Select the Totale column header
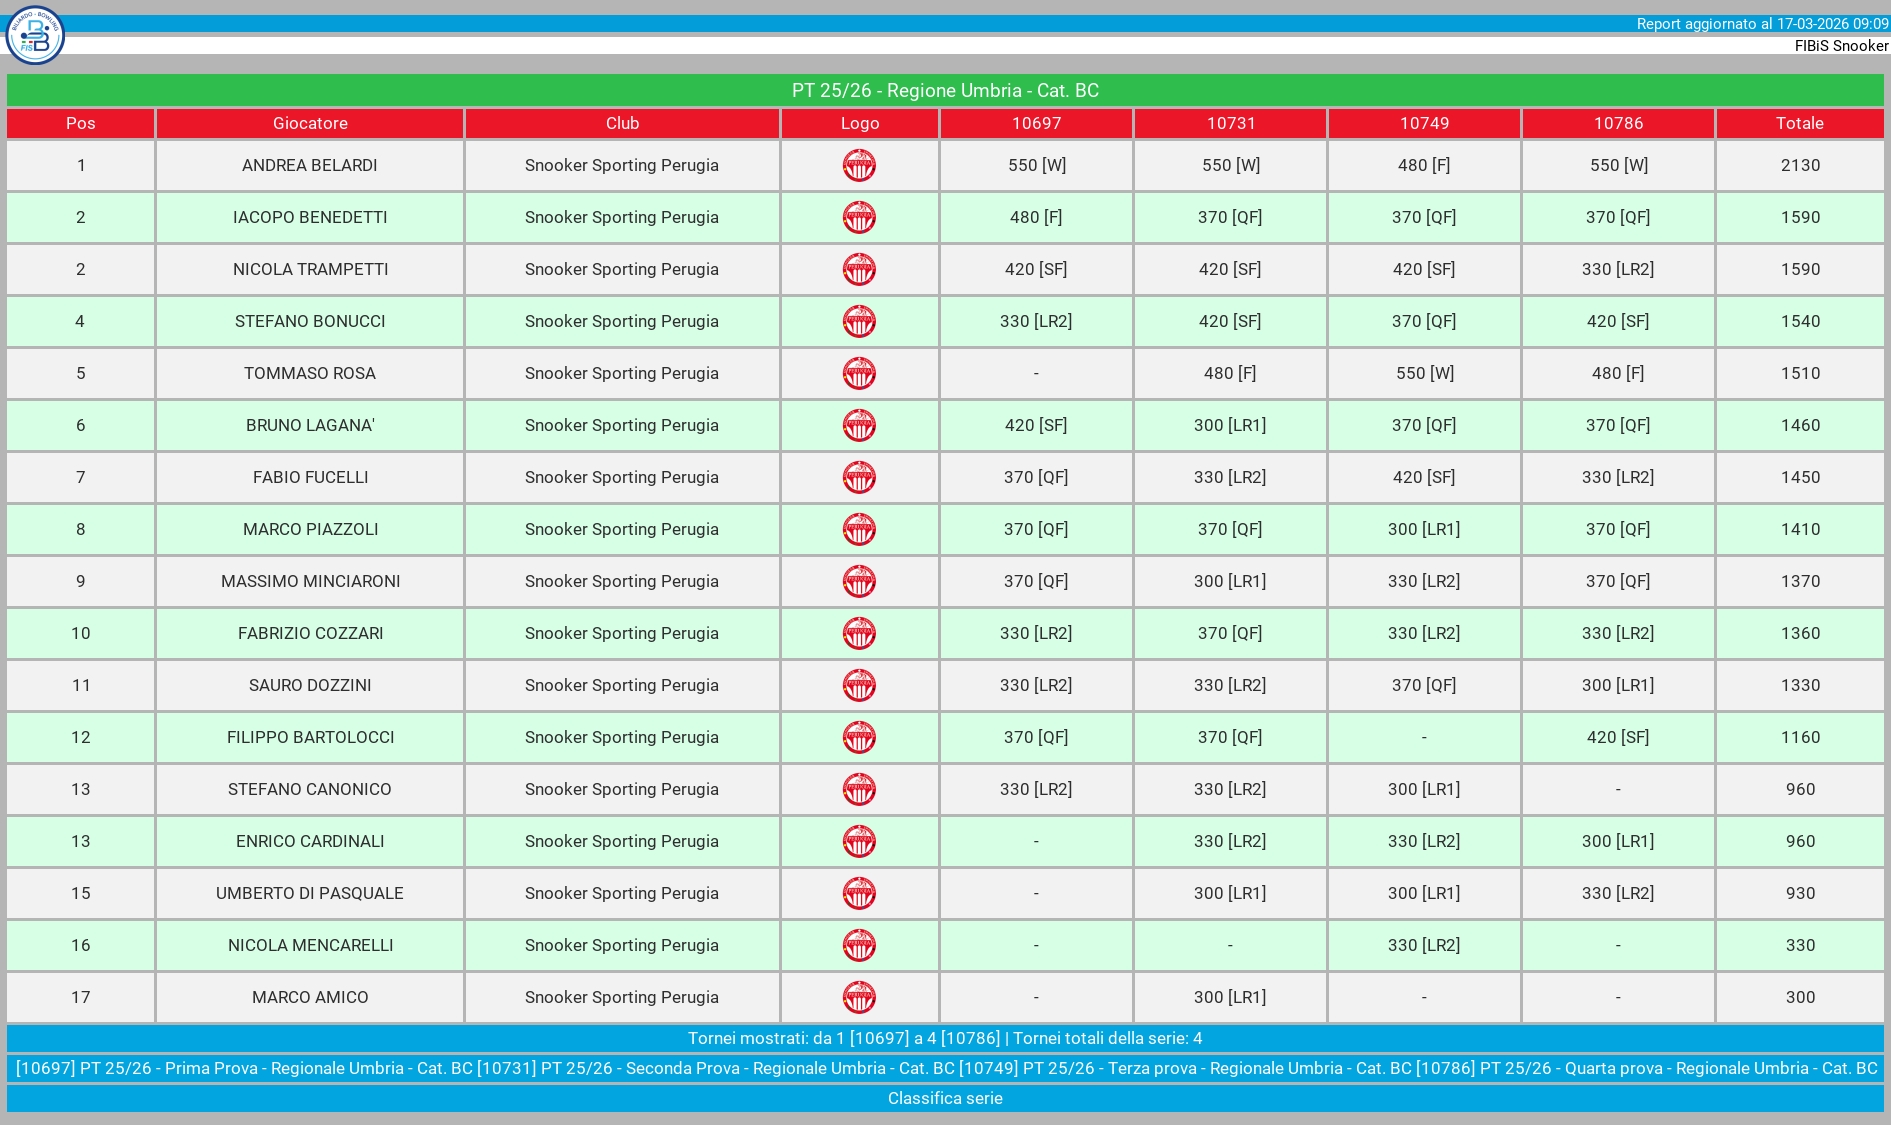The image size is (1891, 1125). coord(1799,123)
